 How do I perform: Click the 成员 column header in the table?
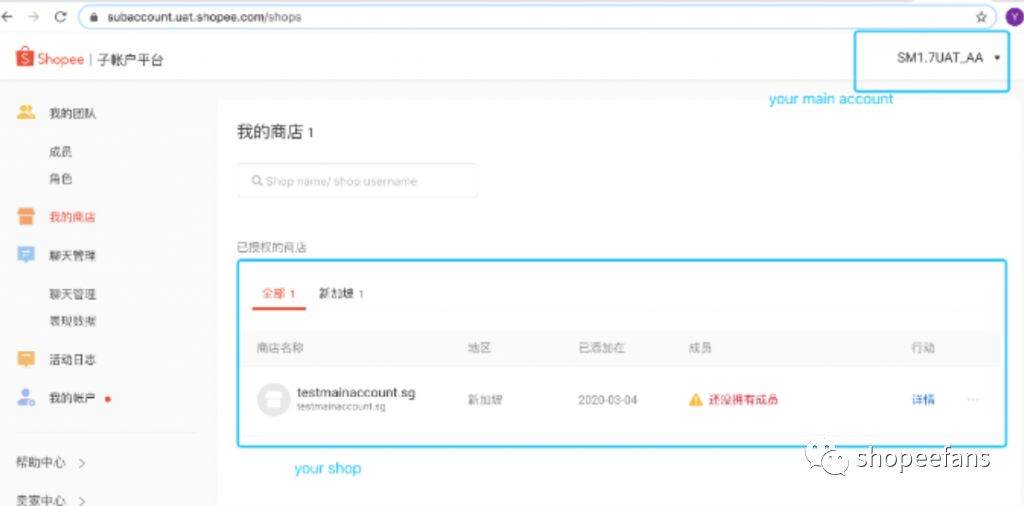click(700, 348)
